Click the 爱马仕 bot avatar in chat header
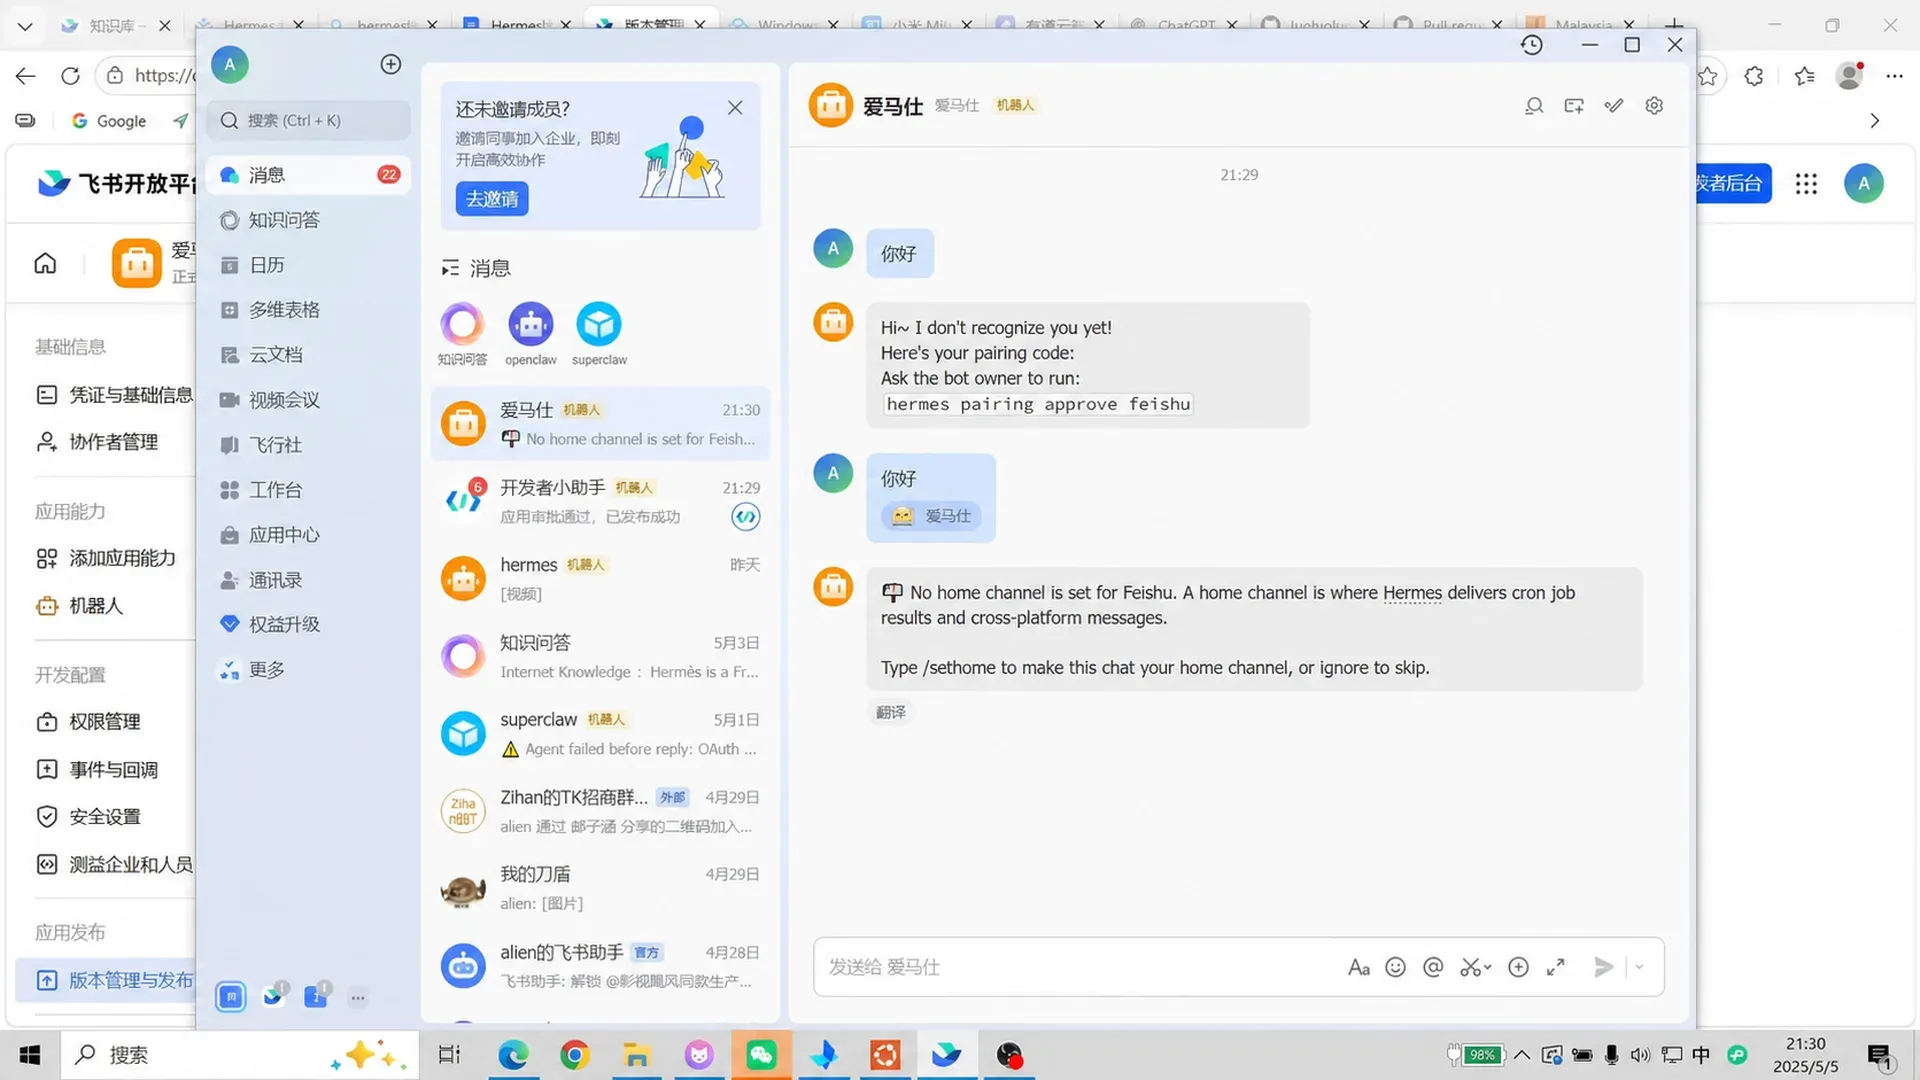 [830, 105]
